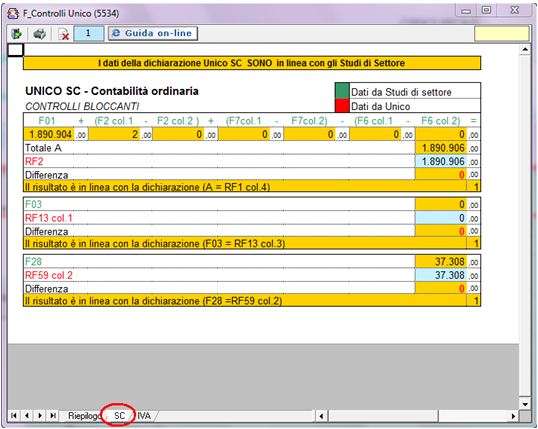Click the UNICO SC - Contabilità ordinaria heading
The height and width of the screenshot is (429, 538).
112,91
